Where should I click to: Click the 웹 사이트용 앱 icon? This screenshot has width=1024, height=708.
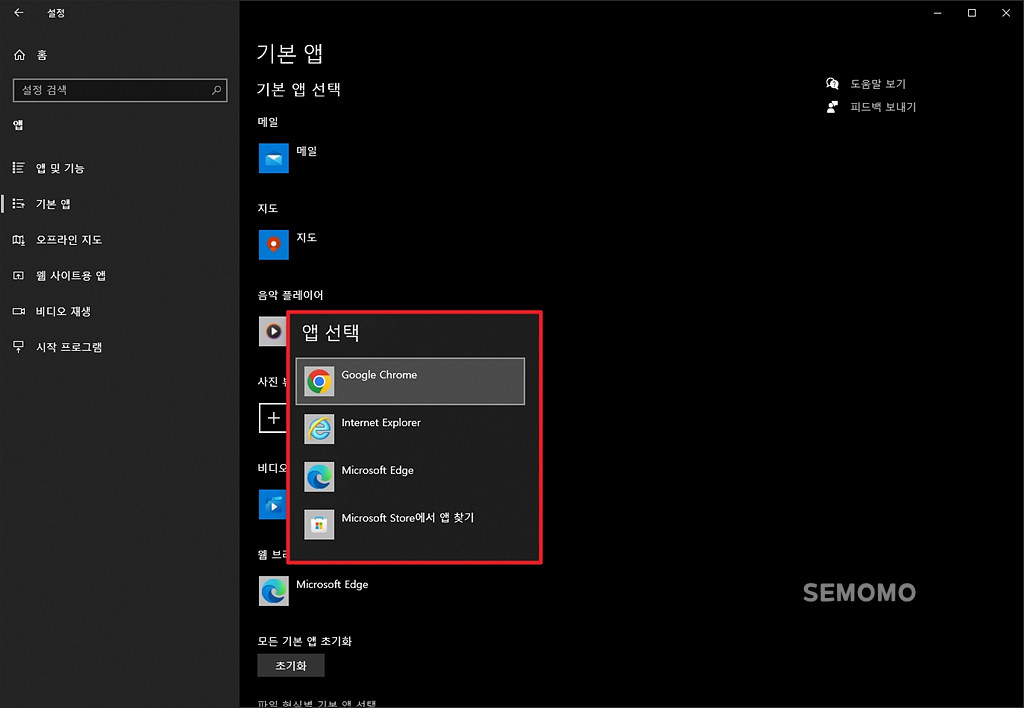pyautogui.click(x=19, y=276)
